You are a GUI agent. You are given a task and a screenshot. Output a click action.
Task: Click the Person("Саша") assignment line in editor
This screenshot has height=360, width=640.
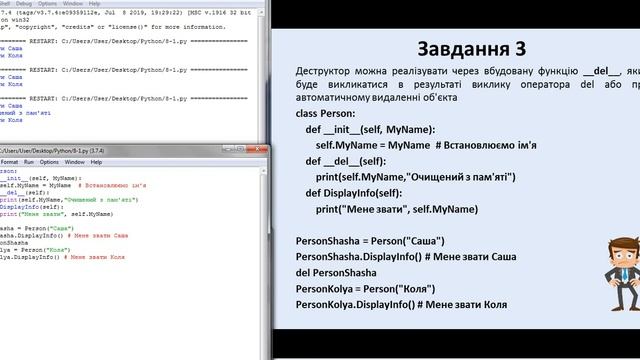(x=37, y=229)
